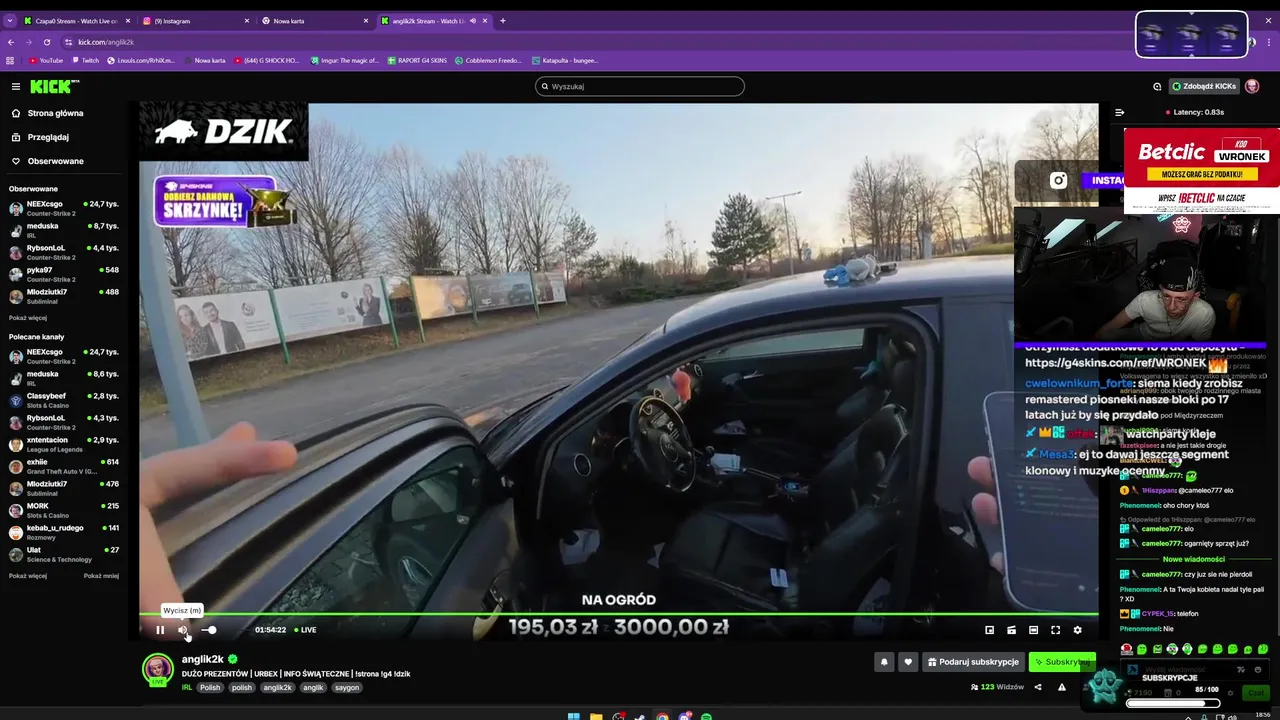Viewport: 1280px width, 720px height.
Task: Follow anglik2k with the heart button
Action: coord(908,662)
